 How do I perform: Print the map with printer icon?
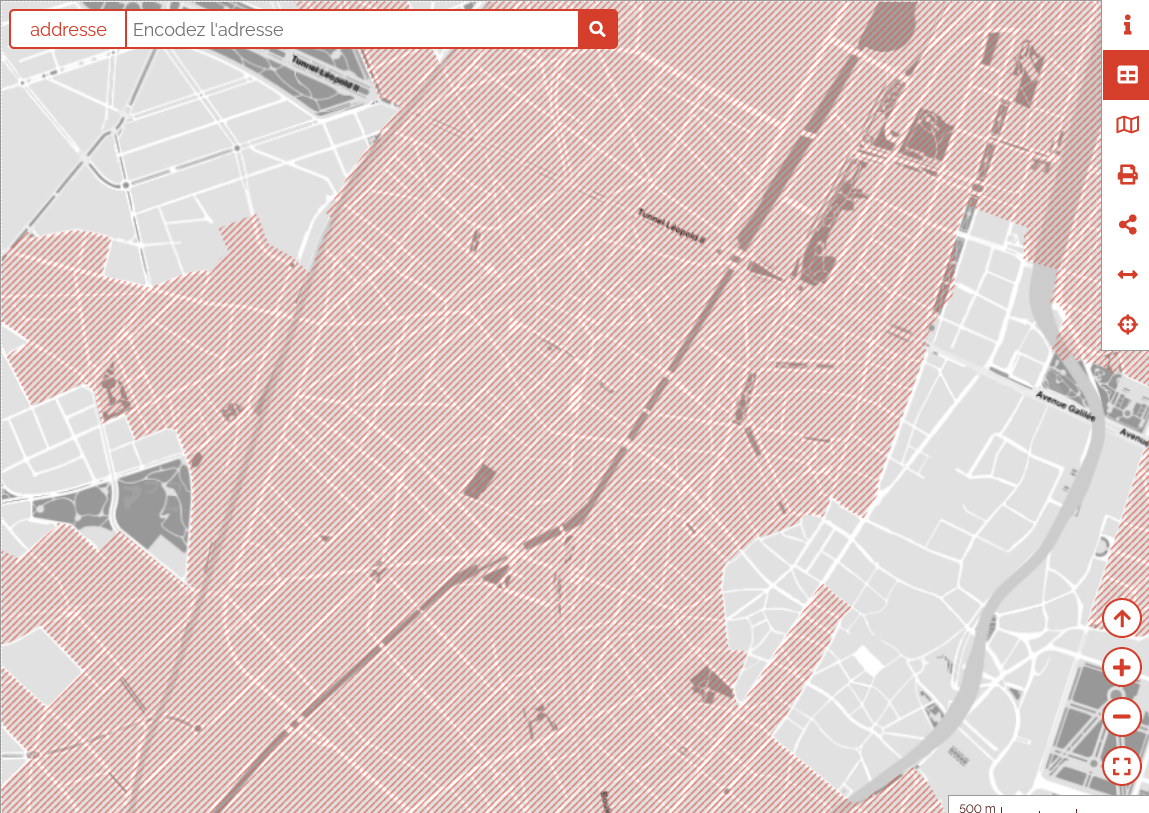point(1127,175)
